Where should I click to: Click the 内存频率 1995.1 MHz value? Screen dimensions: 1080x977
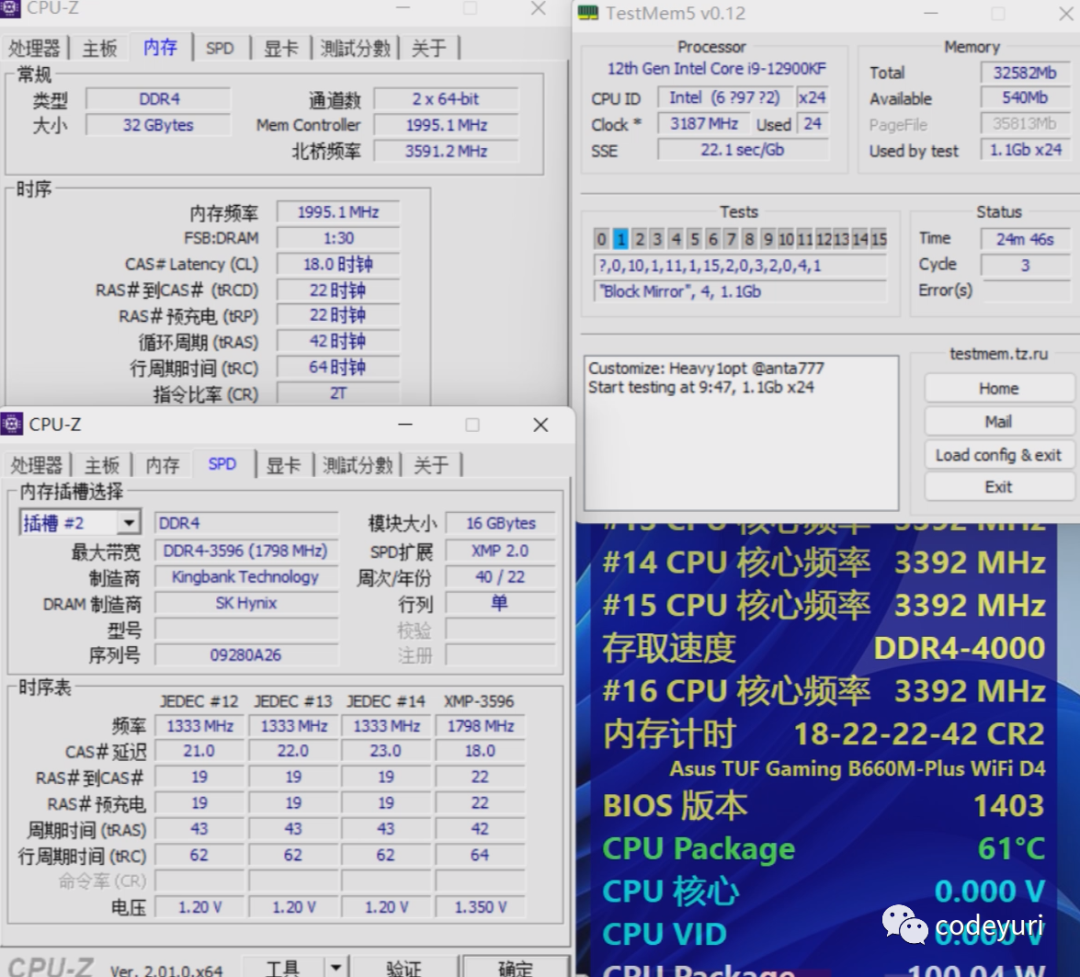(x=338, y=212)
